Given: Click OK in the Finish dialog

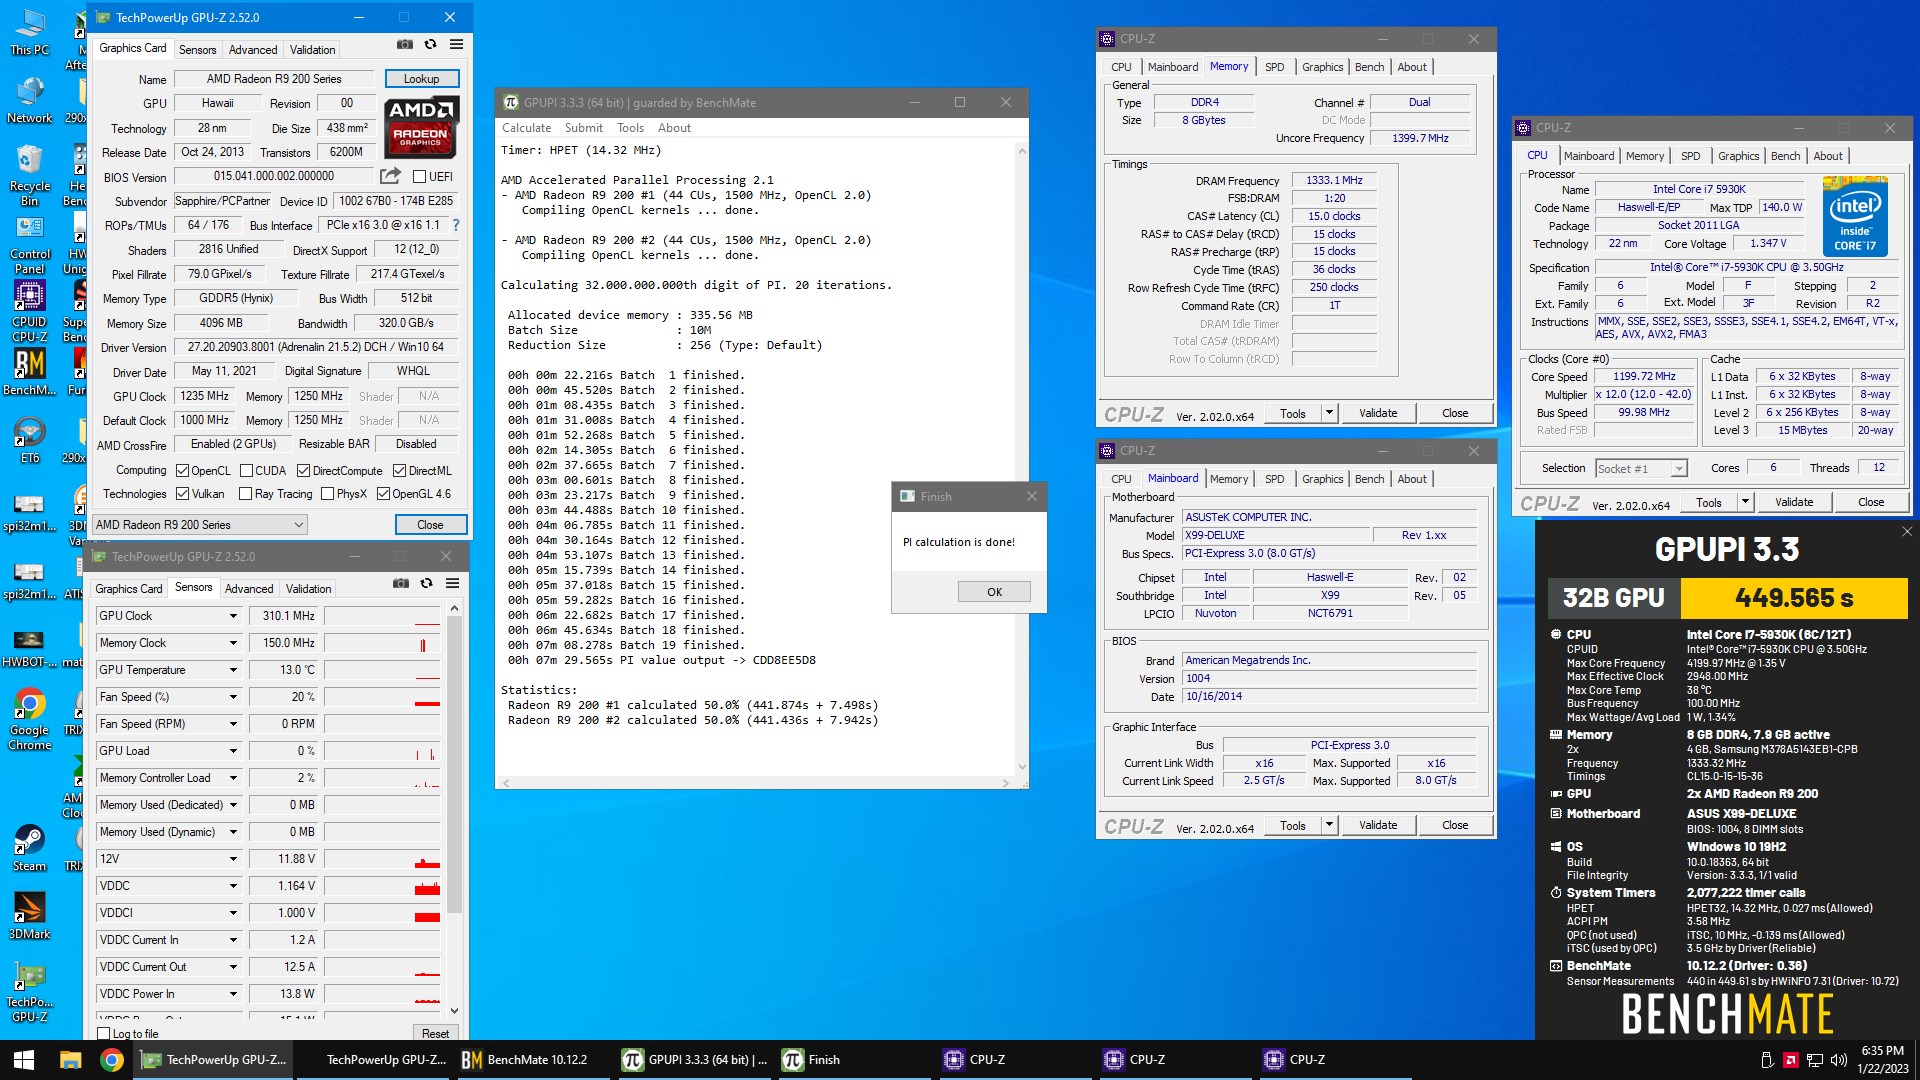Looking at the screenshot, I should [x=994, y=592].
